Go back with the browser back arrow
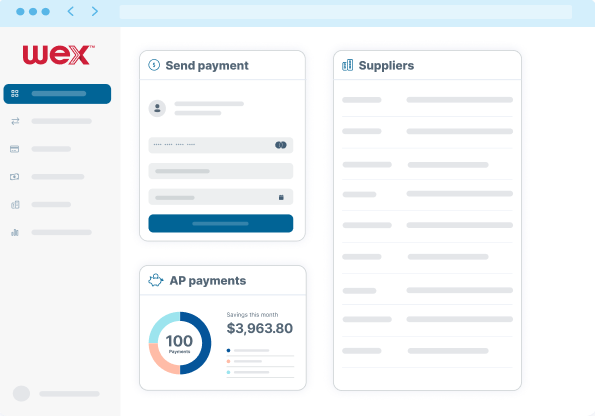This screenshot has width=595, height=416. 71,11
